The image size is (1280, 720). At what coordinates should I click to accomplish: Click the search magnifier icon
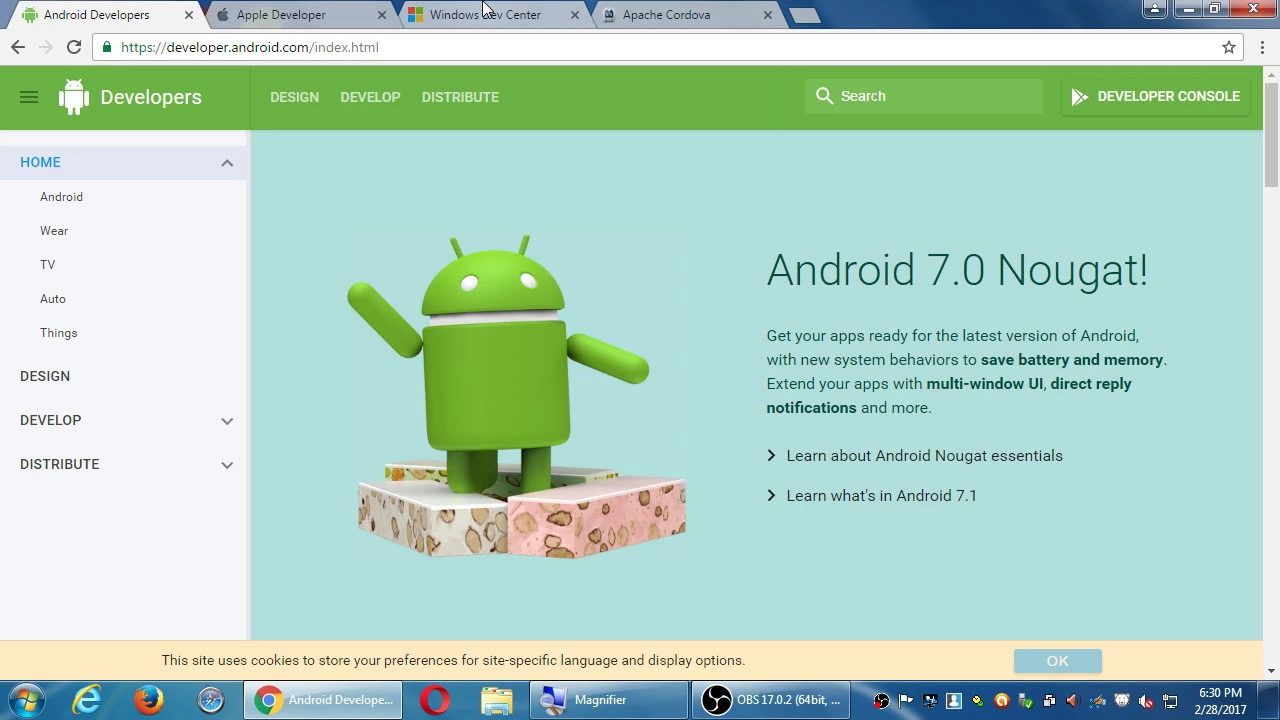(x=824, y=96)
